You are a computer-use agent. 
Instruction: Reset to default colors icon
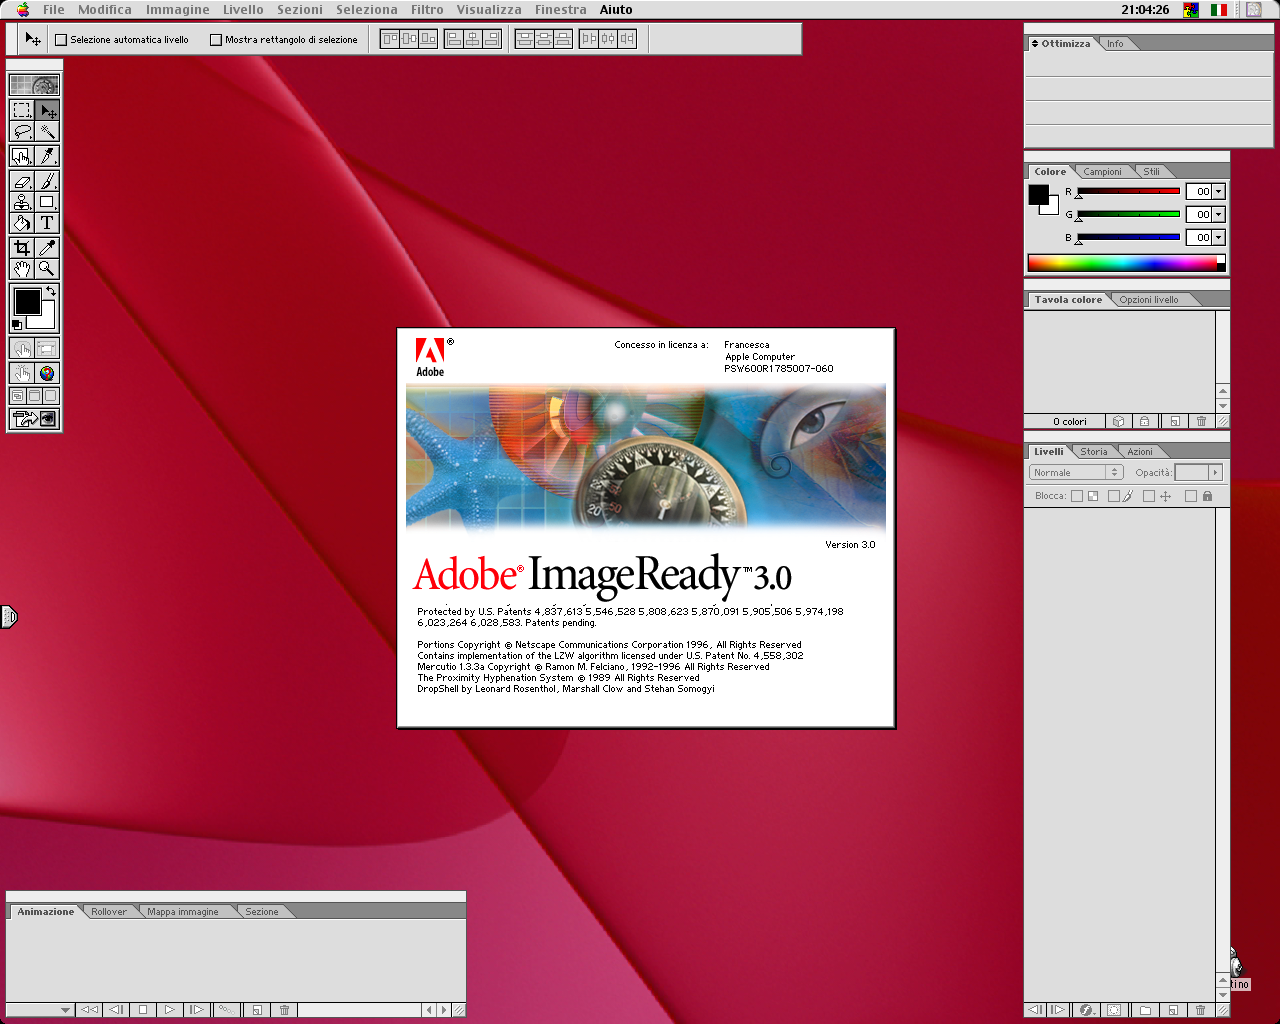coord(16,325)
